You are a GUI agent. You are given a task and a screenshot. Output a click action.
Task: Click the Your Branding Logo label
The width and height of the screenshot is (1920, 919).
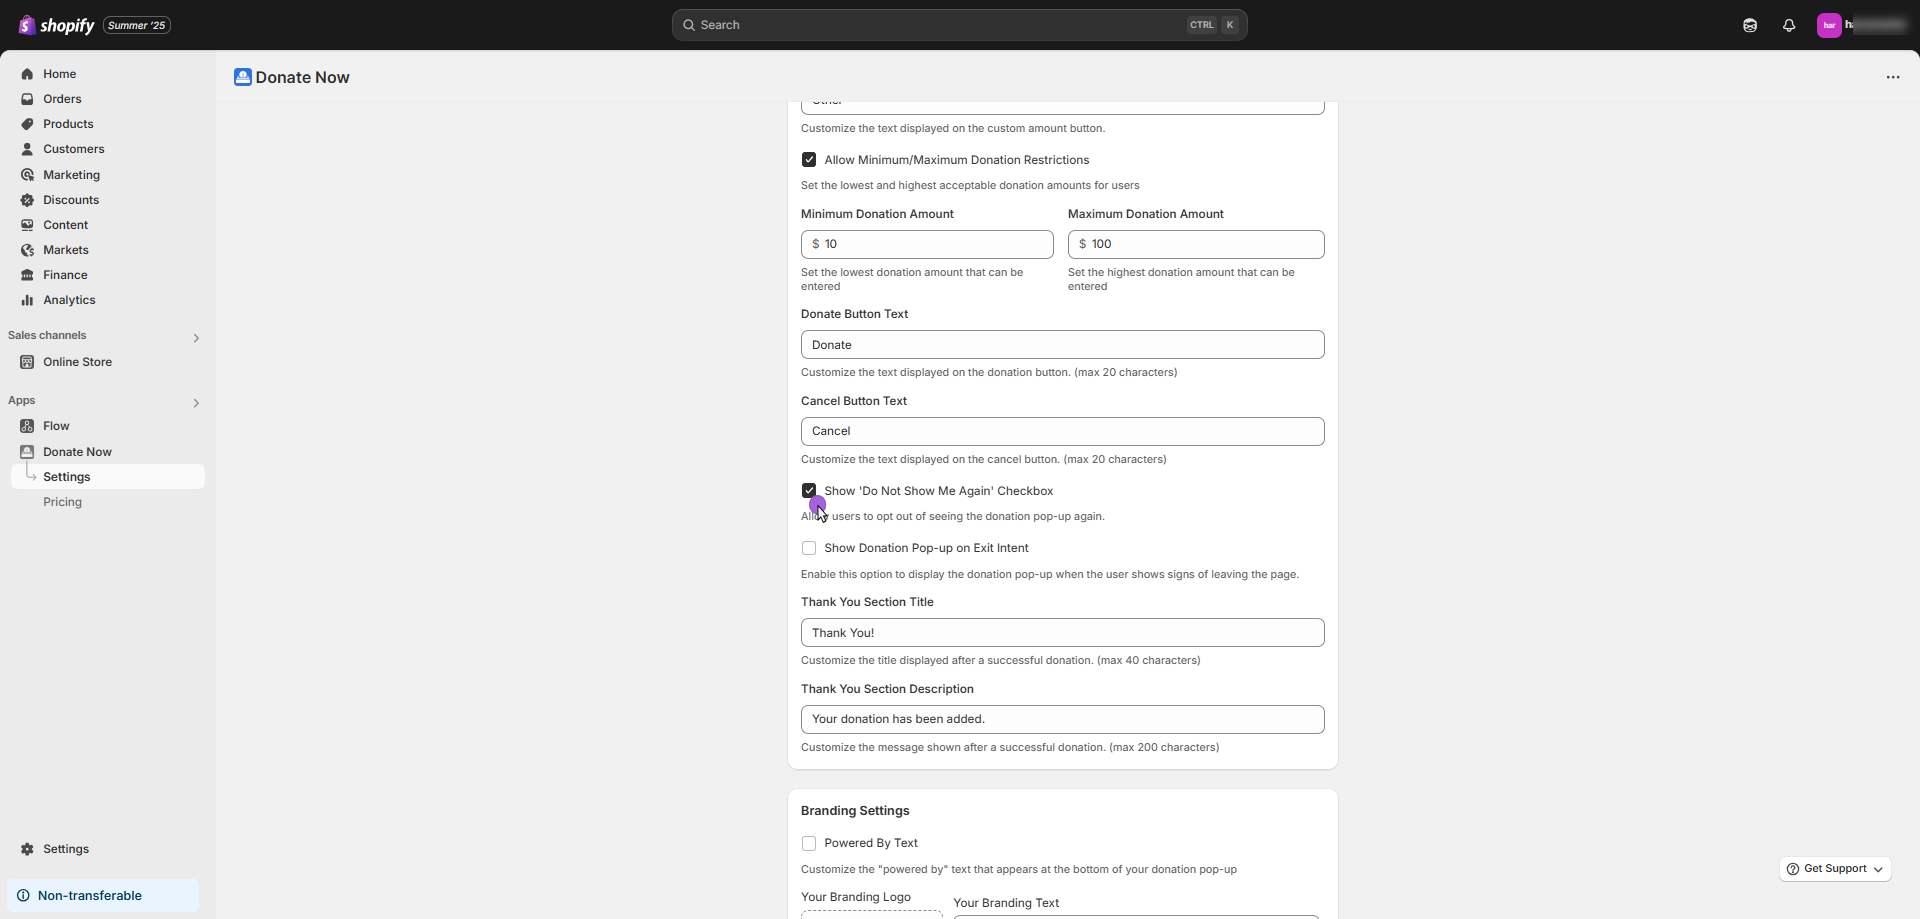[856, 897]
